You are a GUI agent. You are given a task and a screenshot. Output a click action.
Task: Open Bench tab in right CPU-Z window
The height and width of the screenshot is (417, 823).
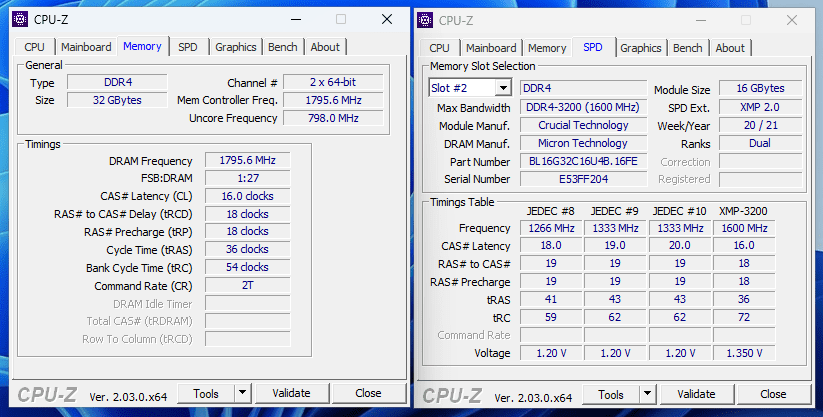coord(688,48)
